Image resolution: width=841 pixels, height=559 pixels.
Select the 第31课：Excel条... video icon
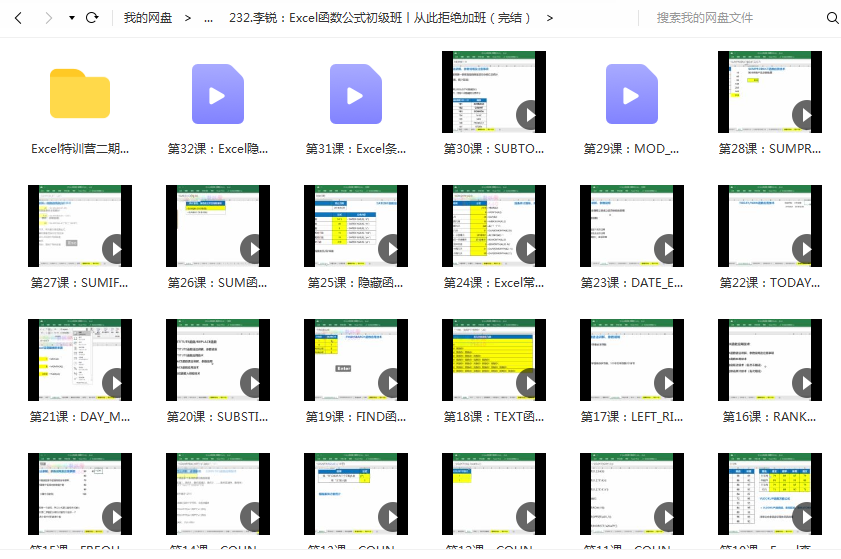pyautogui.click(x=356, y=94)
